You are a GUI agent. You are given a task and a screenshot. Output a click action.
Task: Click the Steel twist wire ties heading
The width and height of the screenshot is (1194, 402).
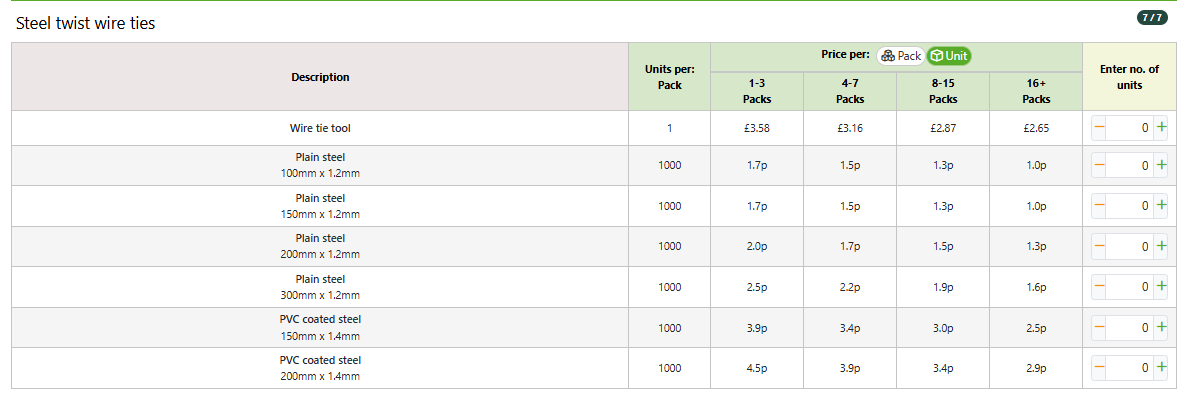click(85, 24)
